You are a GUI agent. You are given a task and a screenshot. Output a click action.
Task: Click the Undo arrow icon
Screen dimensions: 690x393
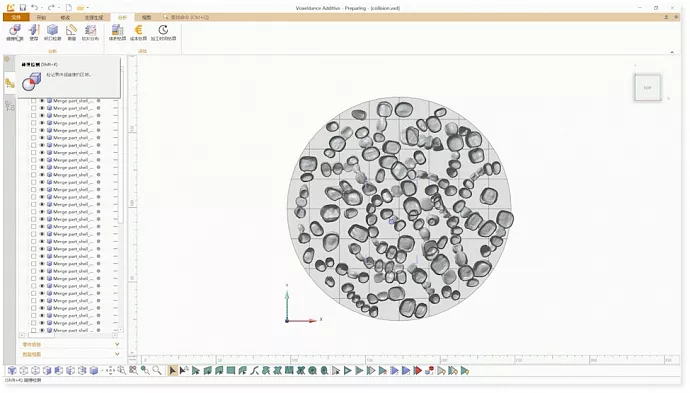(x=34, y=7)
